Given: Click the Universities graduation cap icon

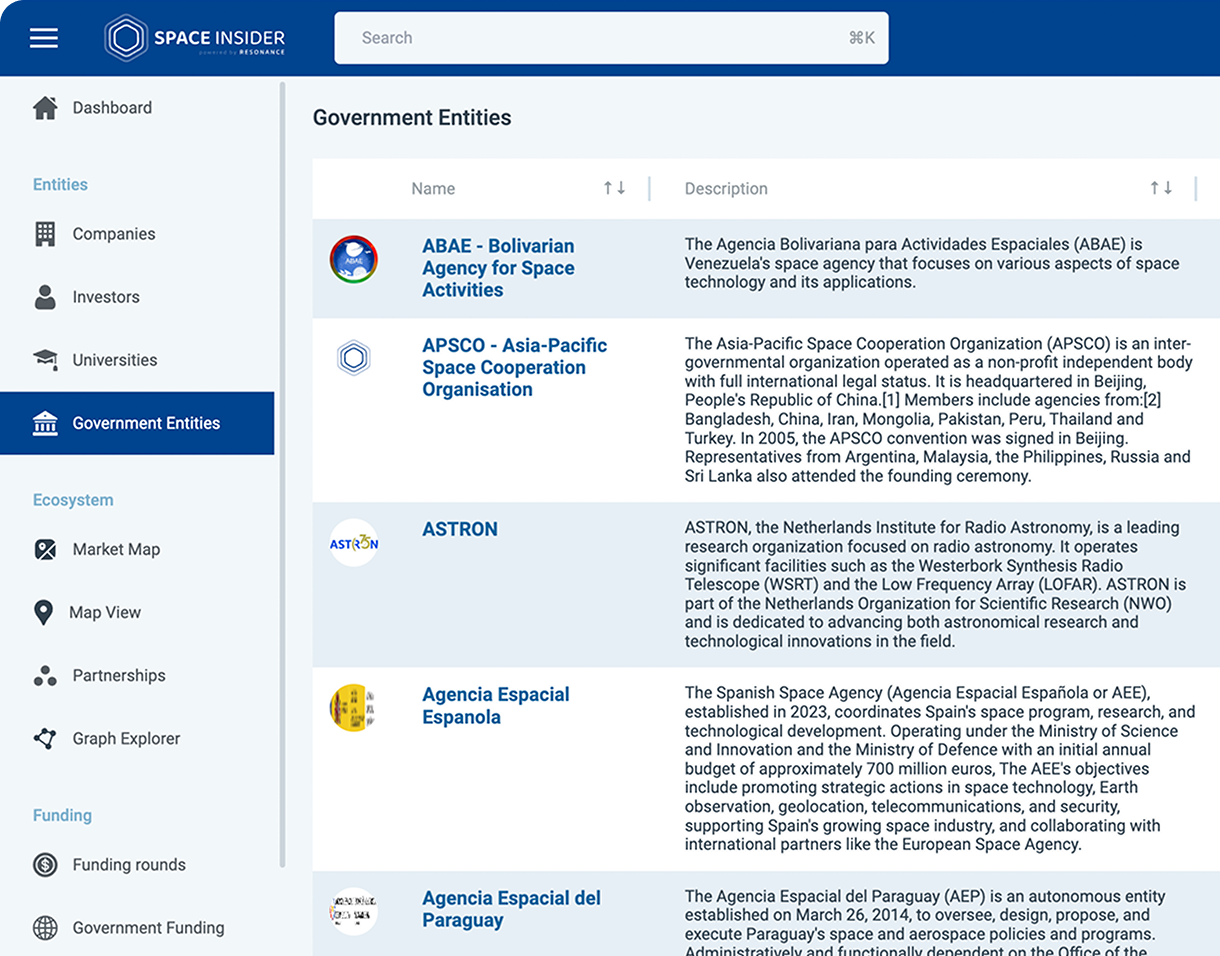Looking at the screenshot, I should (x=45, y=360).
